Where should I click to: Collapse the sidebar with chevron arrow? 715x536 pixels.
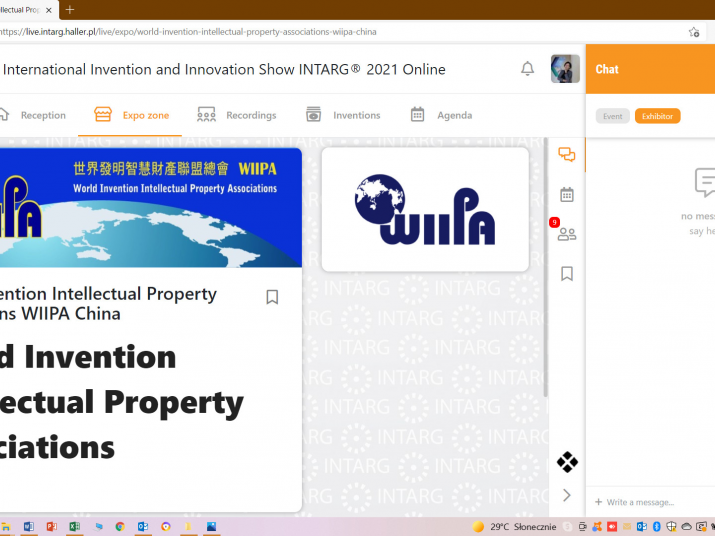567,495
